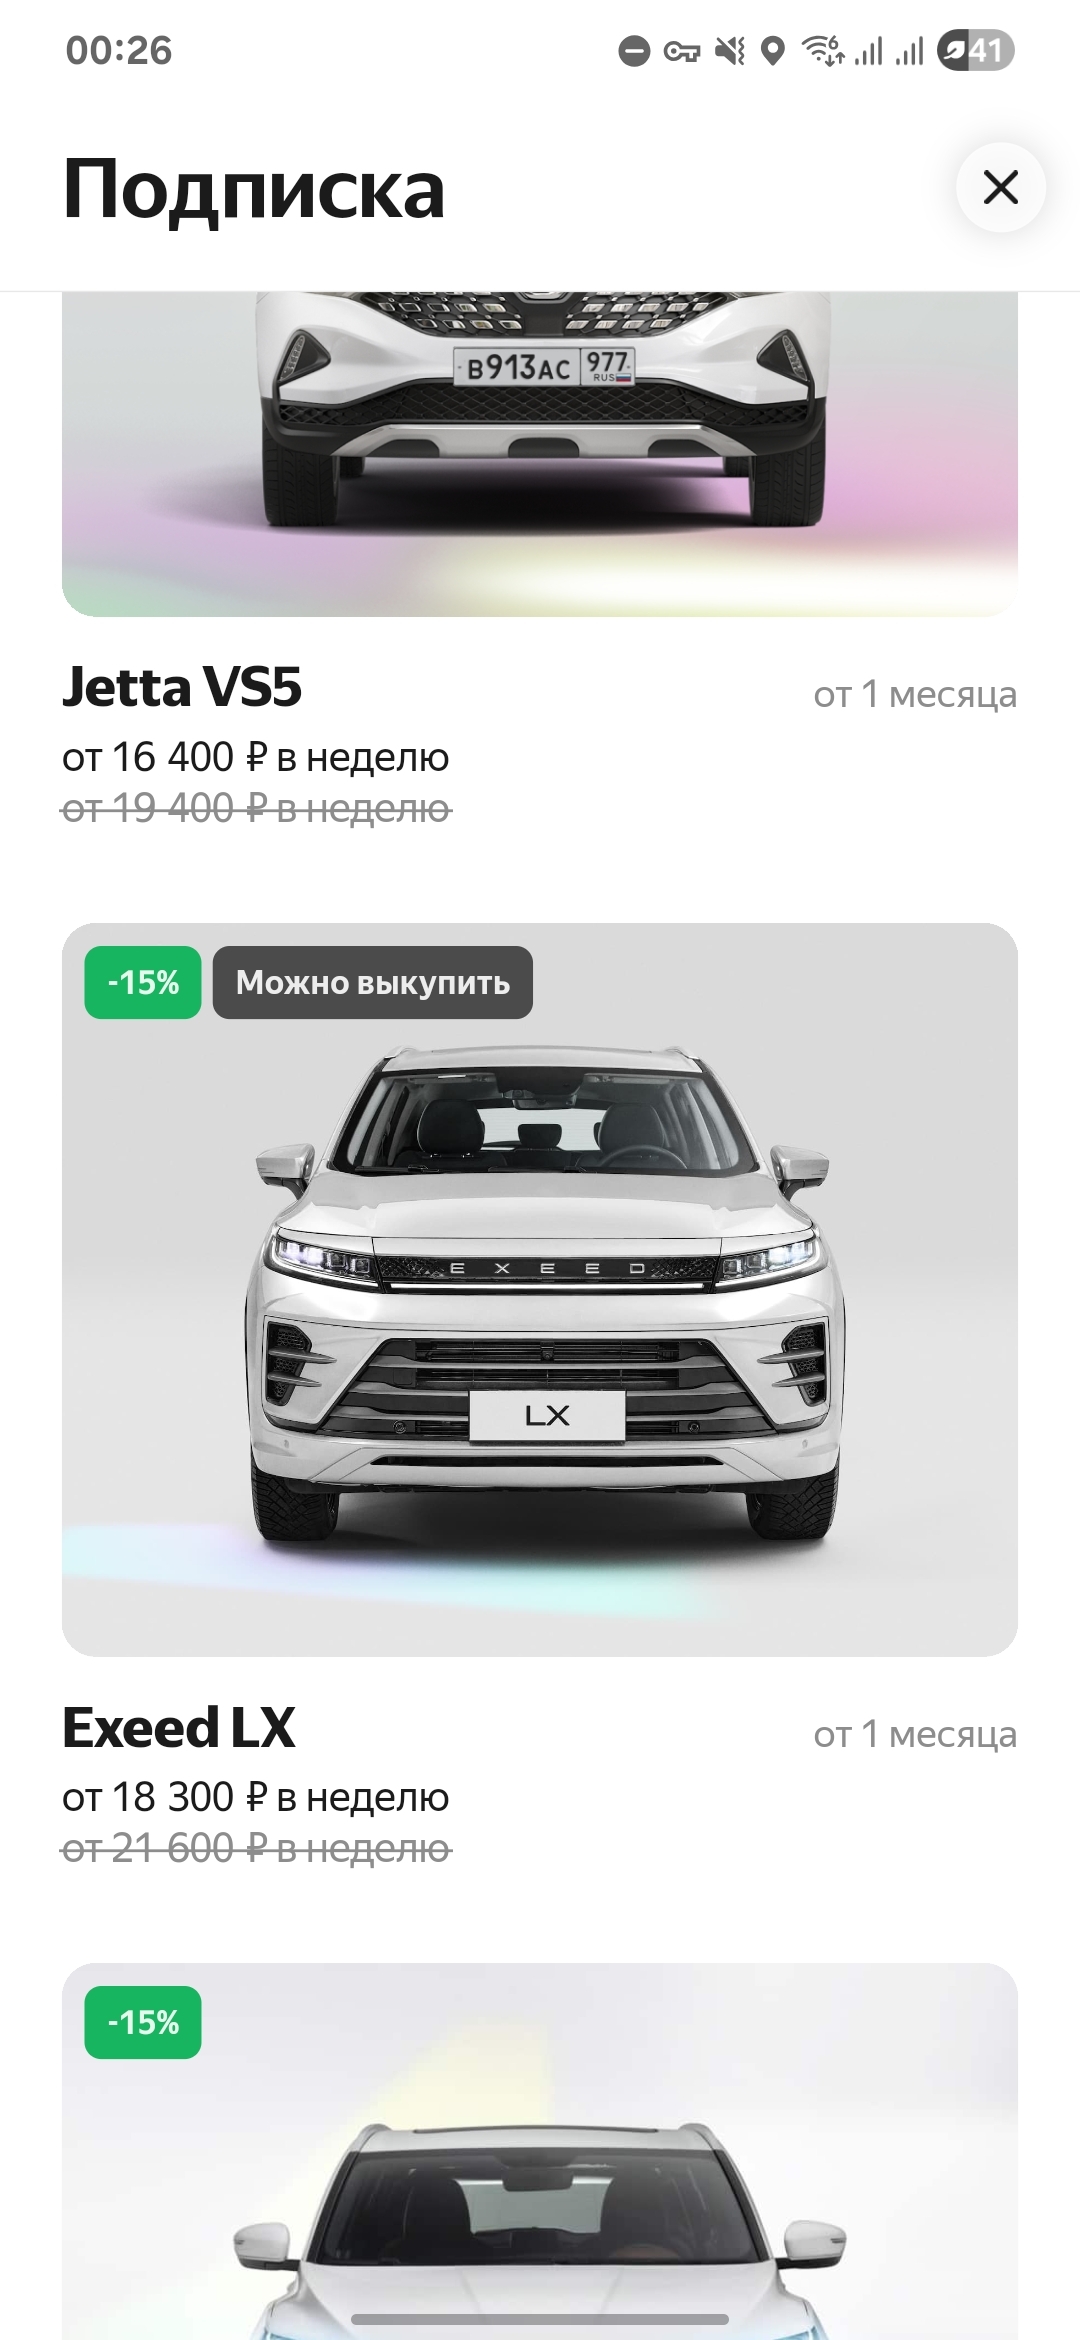Tap the location pin status icon
Image resolution: width=1080 pixels, height=2340 pixels.
coord(773,50)
